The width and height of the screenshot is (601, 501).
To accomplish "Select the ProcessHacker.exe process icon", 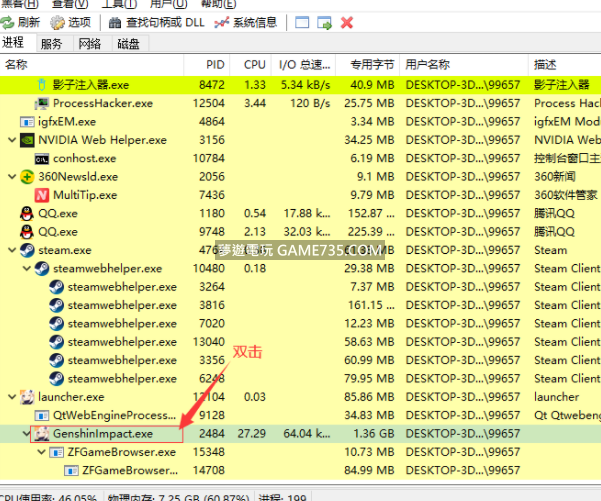I will pos(42,103).
